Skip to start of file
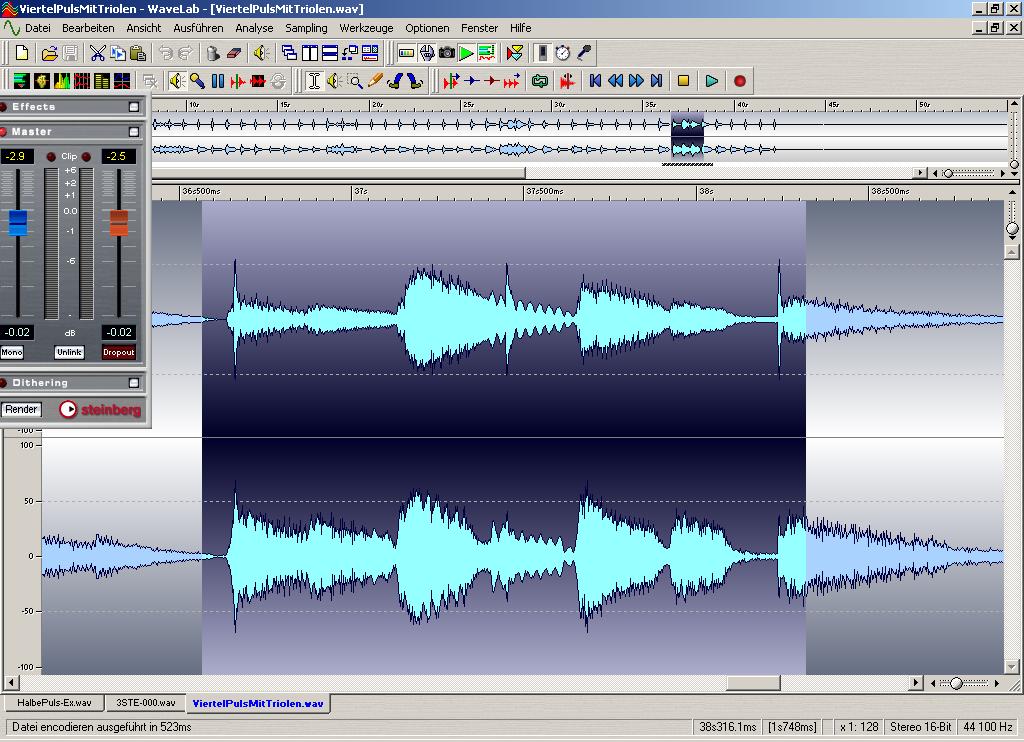The width and height of the screenshot is (1024, 742). click(x=595, y=81)
